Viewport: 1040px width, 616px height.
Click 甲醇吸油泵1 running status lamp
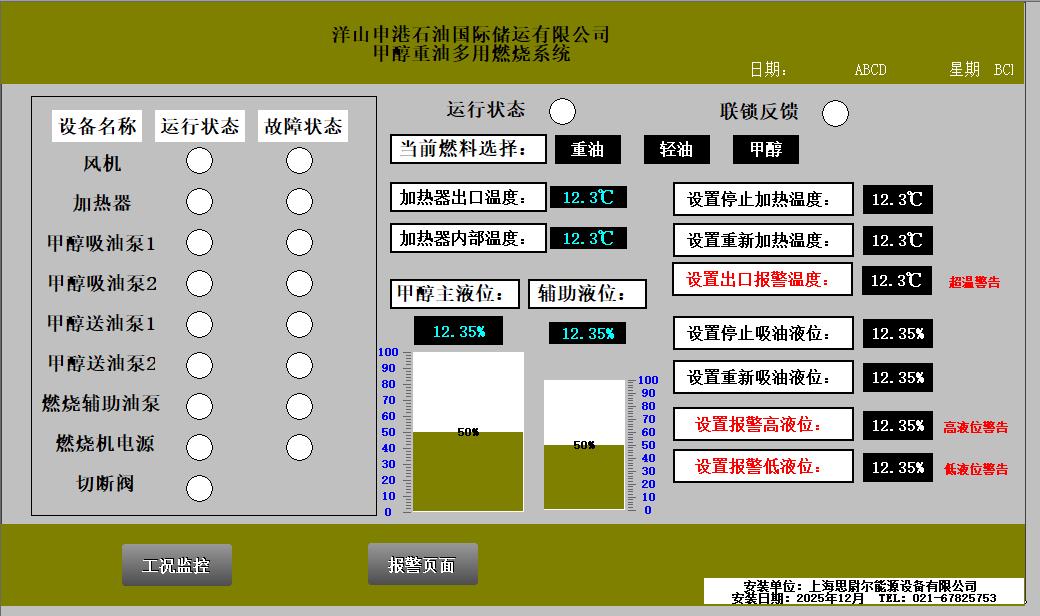pyautogui.click(x=200, y=242)
